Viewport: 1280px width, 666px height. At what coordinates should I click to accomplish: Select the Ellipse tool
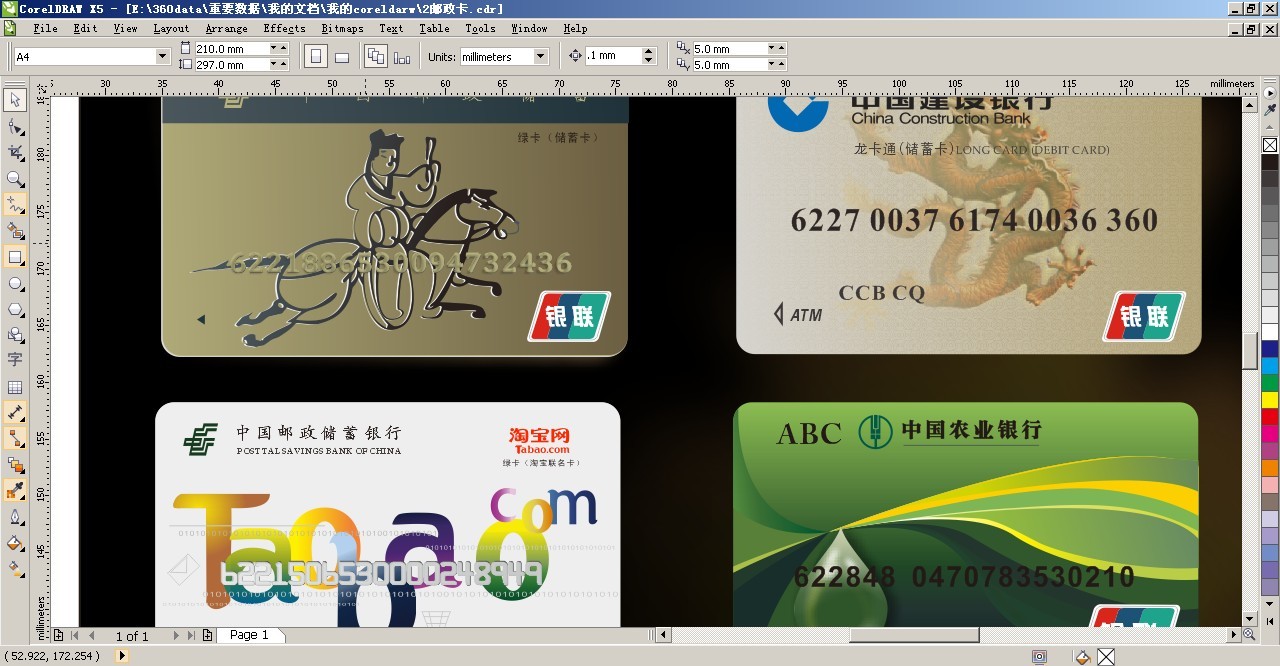(x=15, y=283)
